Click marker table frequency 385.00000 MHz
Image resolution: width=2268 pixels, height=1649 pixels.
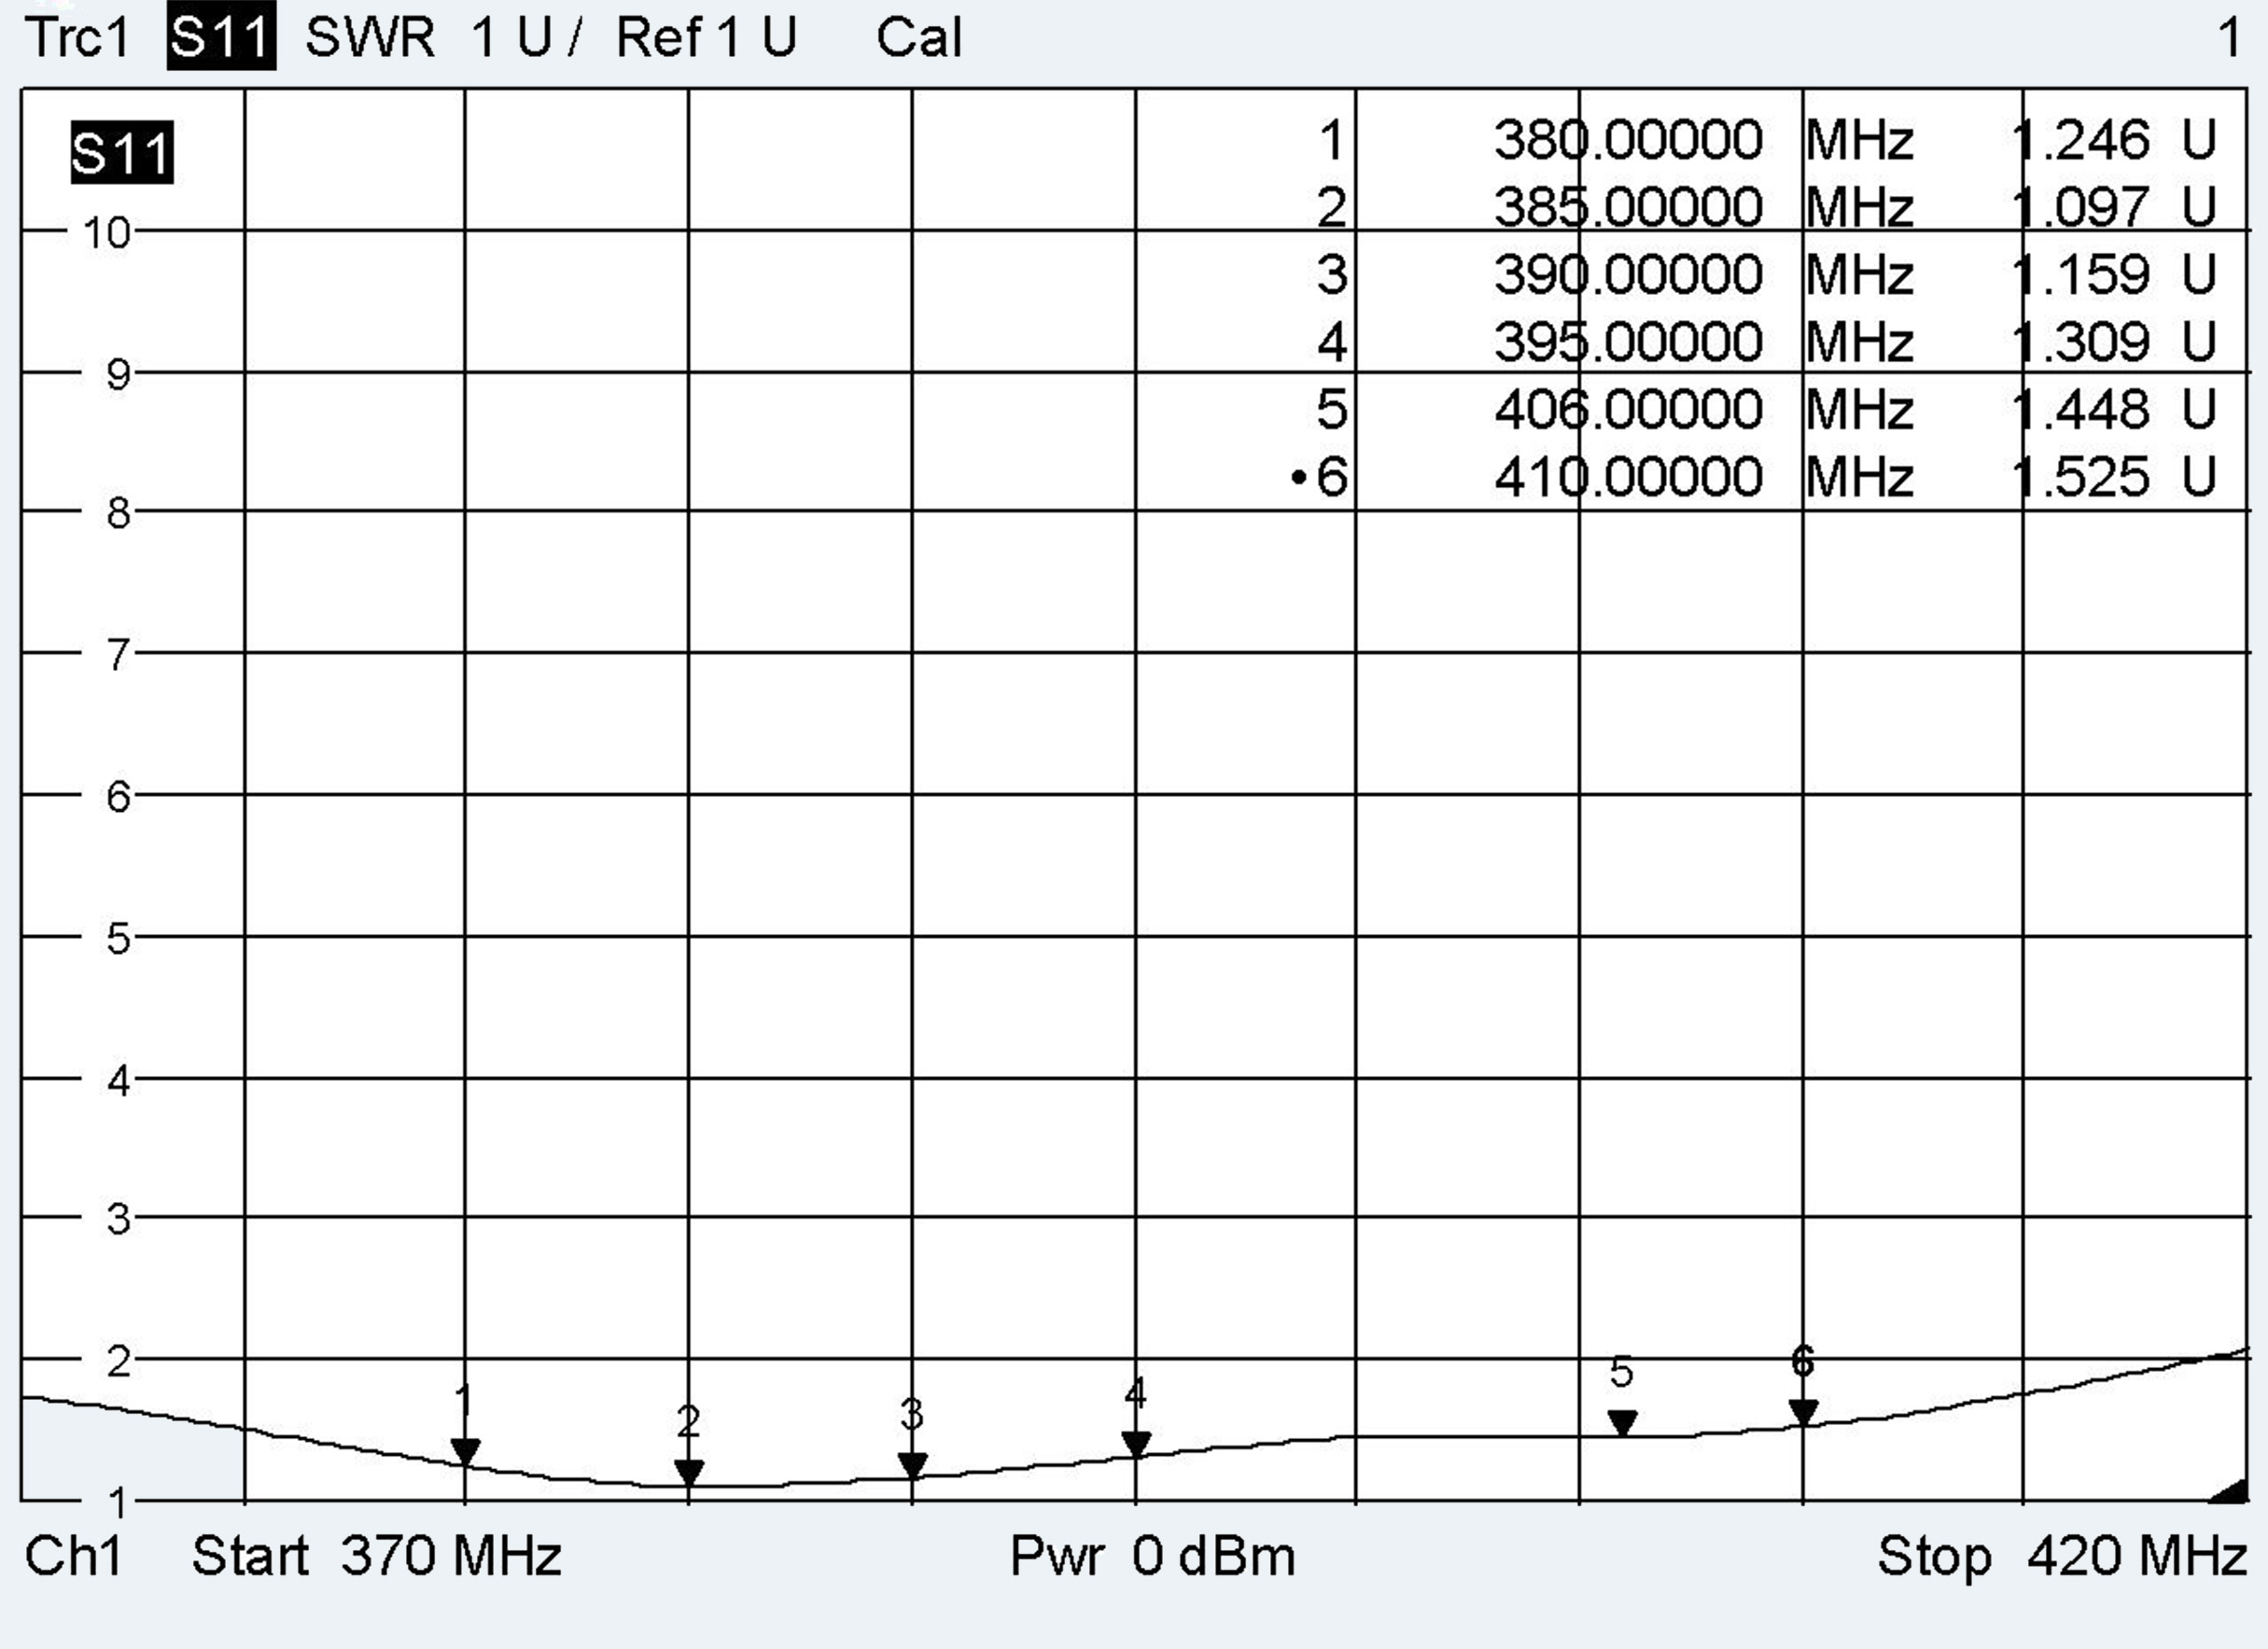pyautogui.click(x=1704, y=207)
